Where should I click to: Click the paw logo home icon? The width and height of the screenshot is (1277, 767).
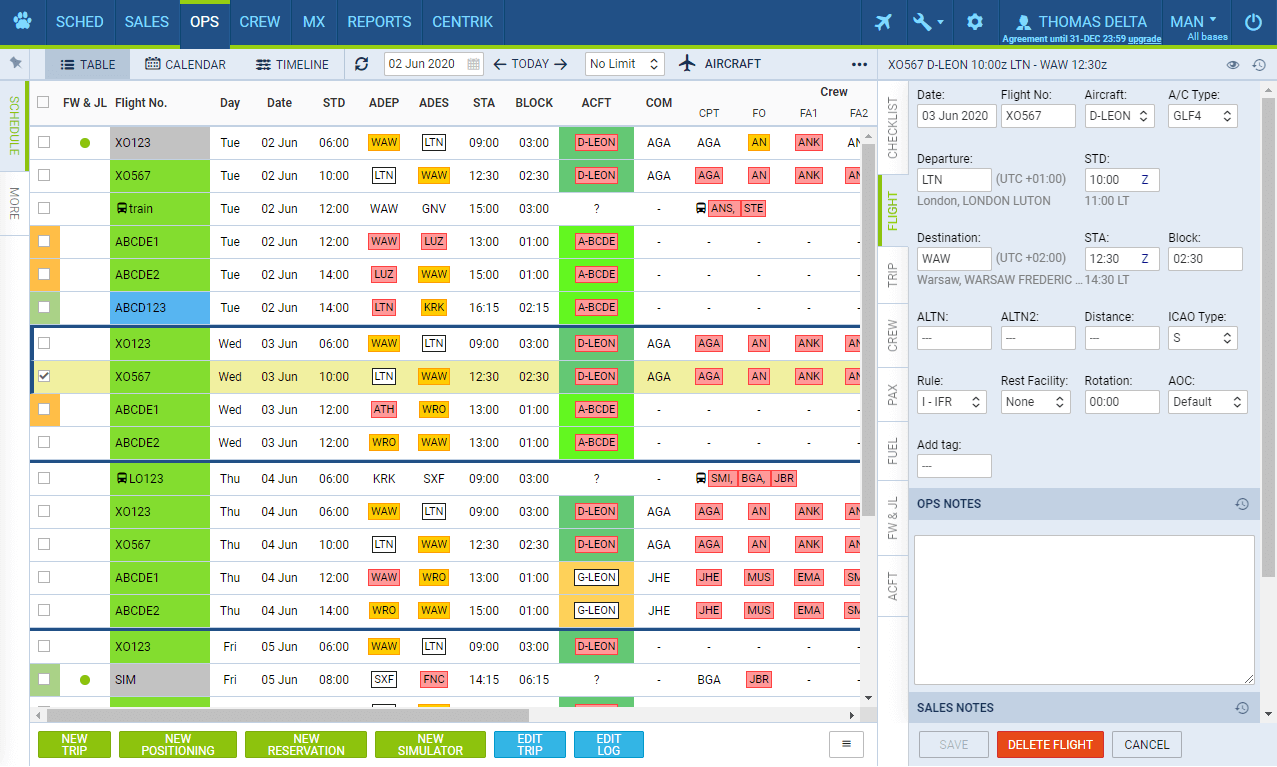pos(22,22)
